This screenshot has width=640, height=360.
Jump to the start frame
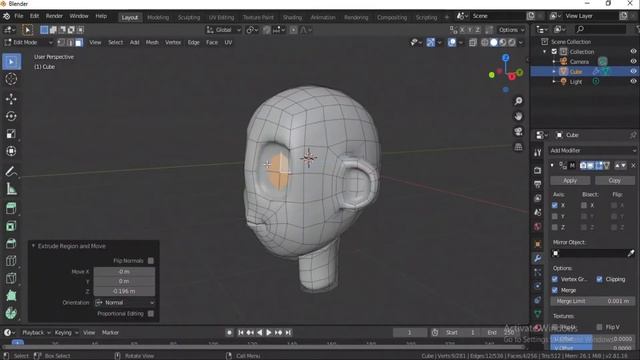(x=241, y=333)
